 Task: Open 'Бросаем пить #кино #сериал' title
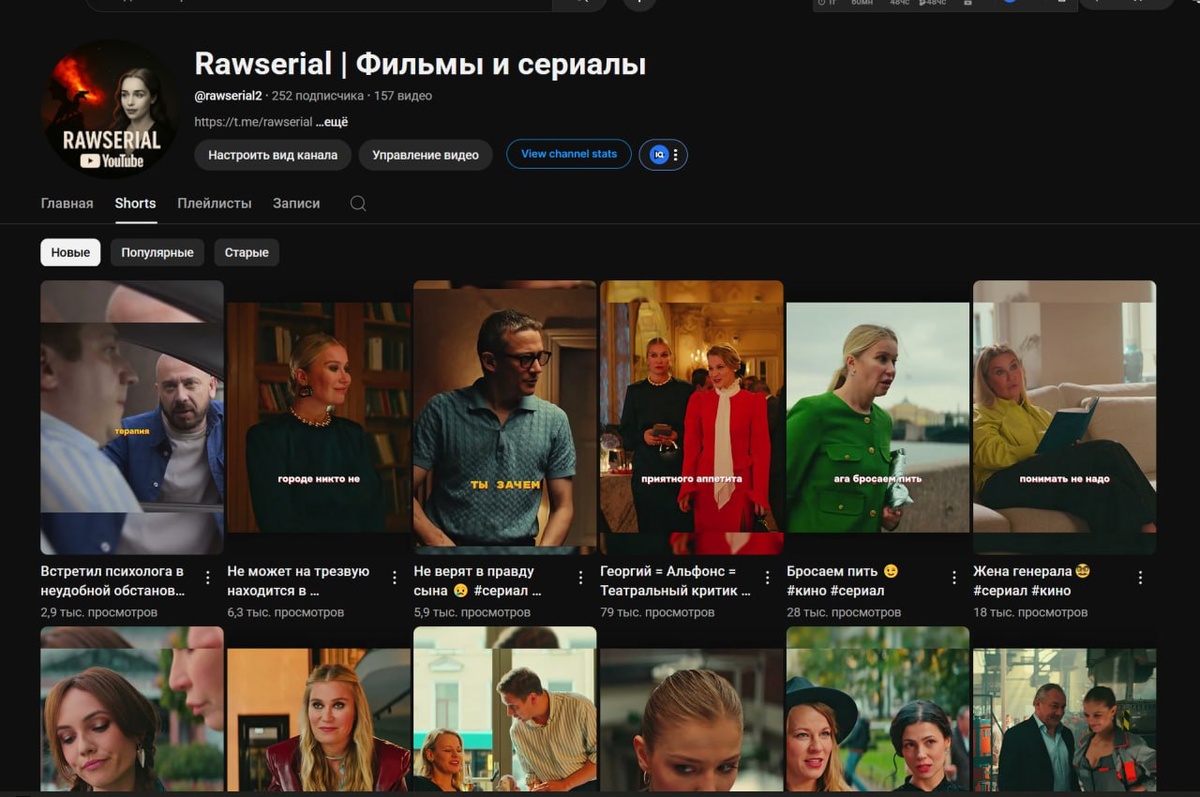[x=843, y=581]
